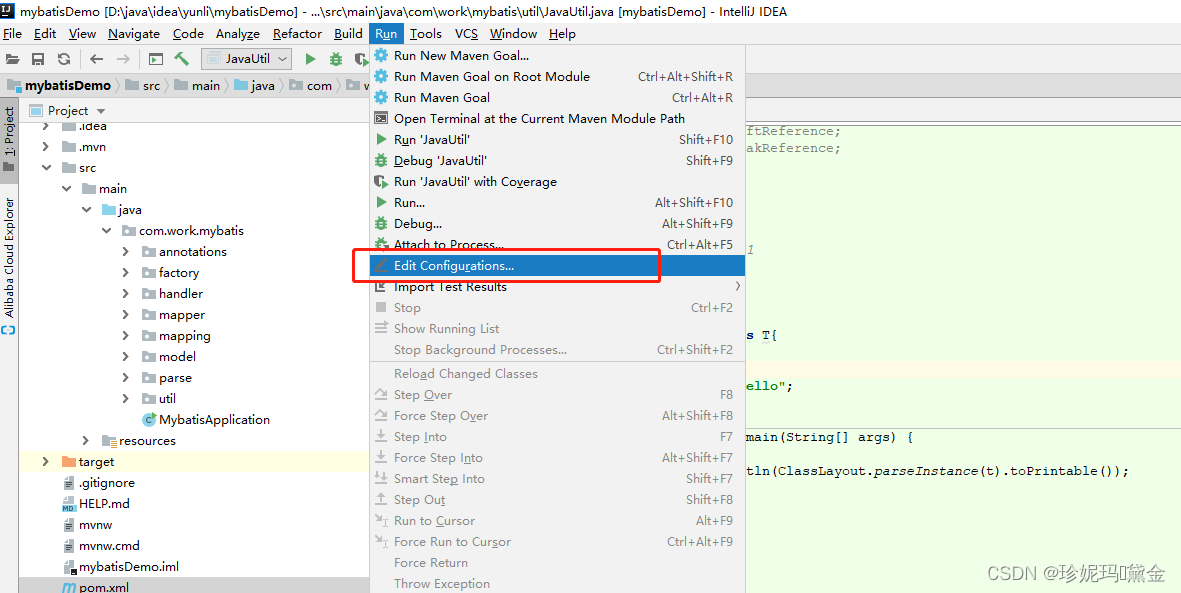
Task: Click the Open folder icon in the toolbar
Action: [x=12, y=59]
